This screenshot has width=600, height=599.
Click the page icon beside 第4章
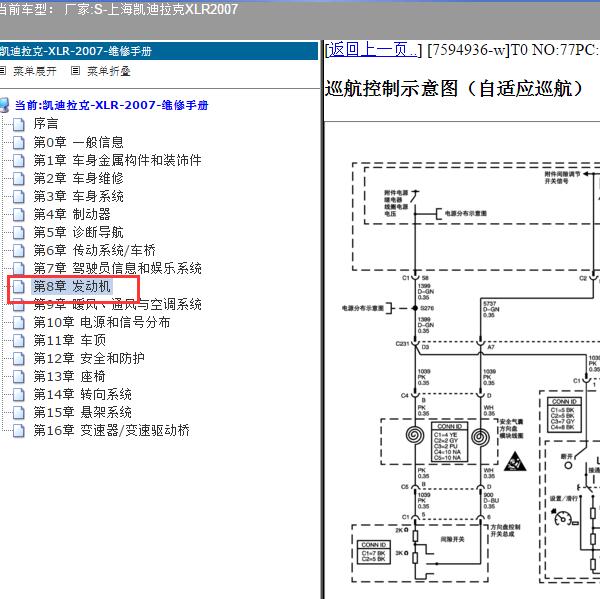click(18, 214)
